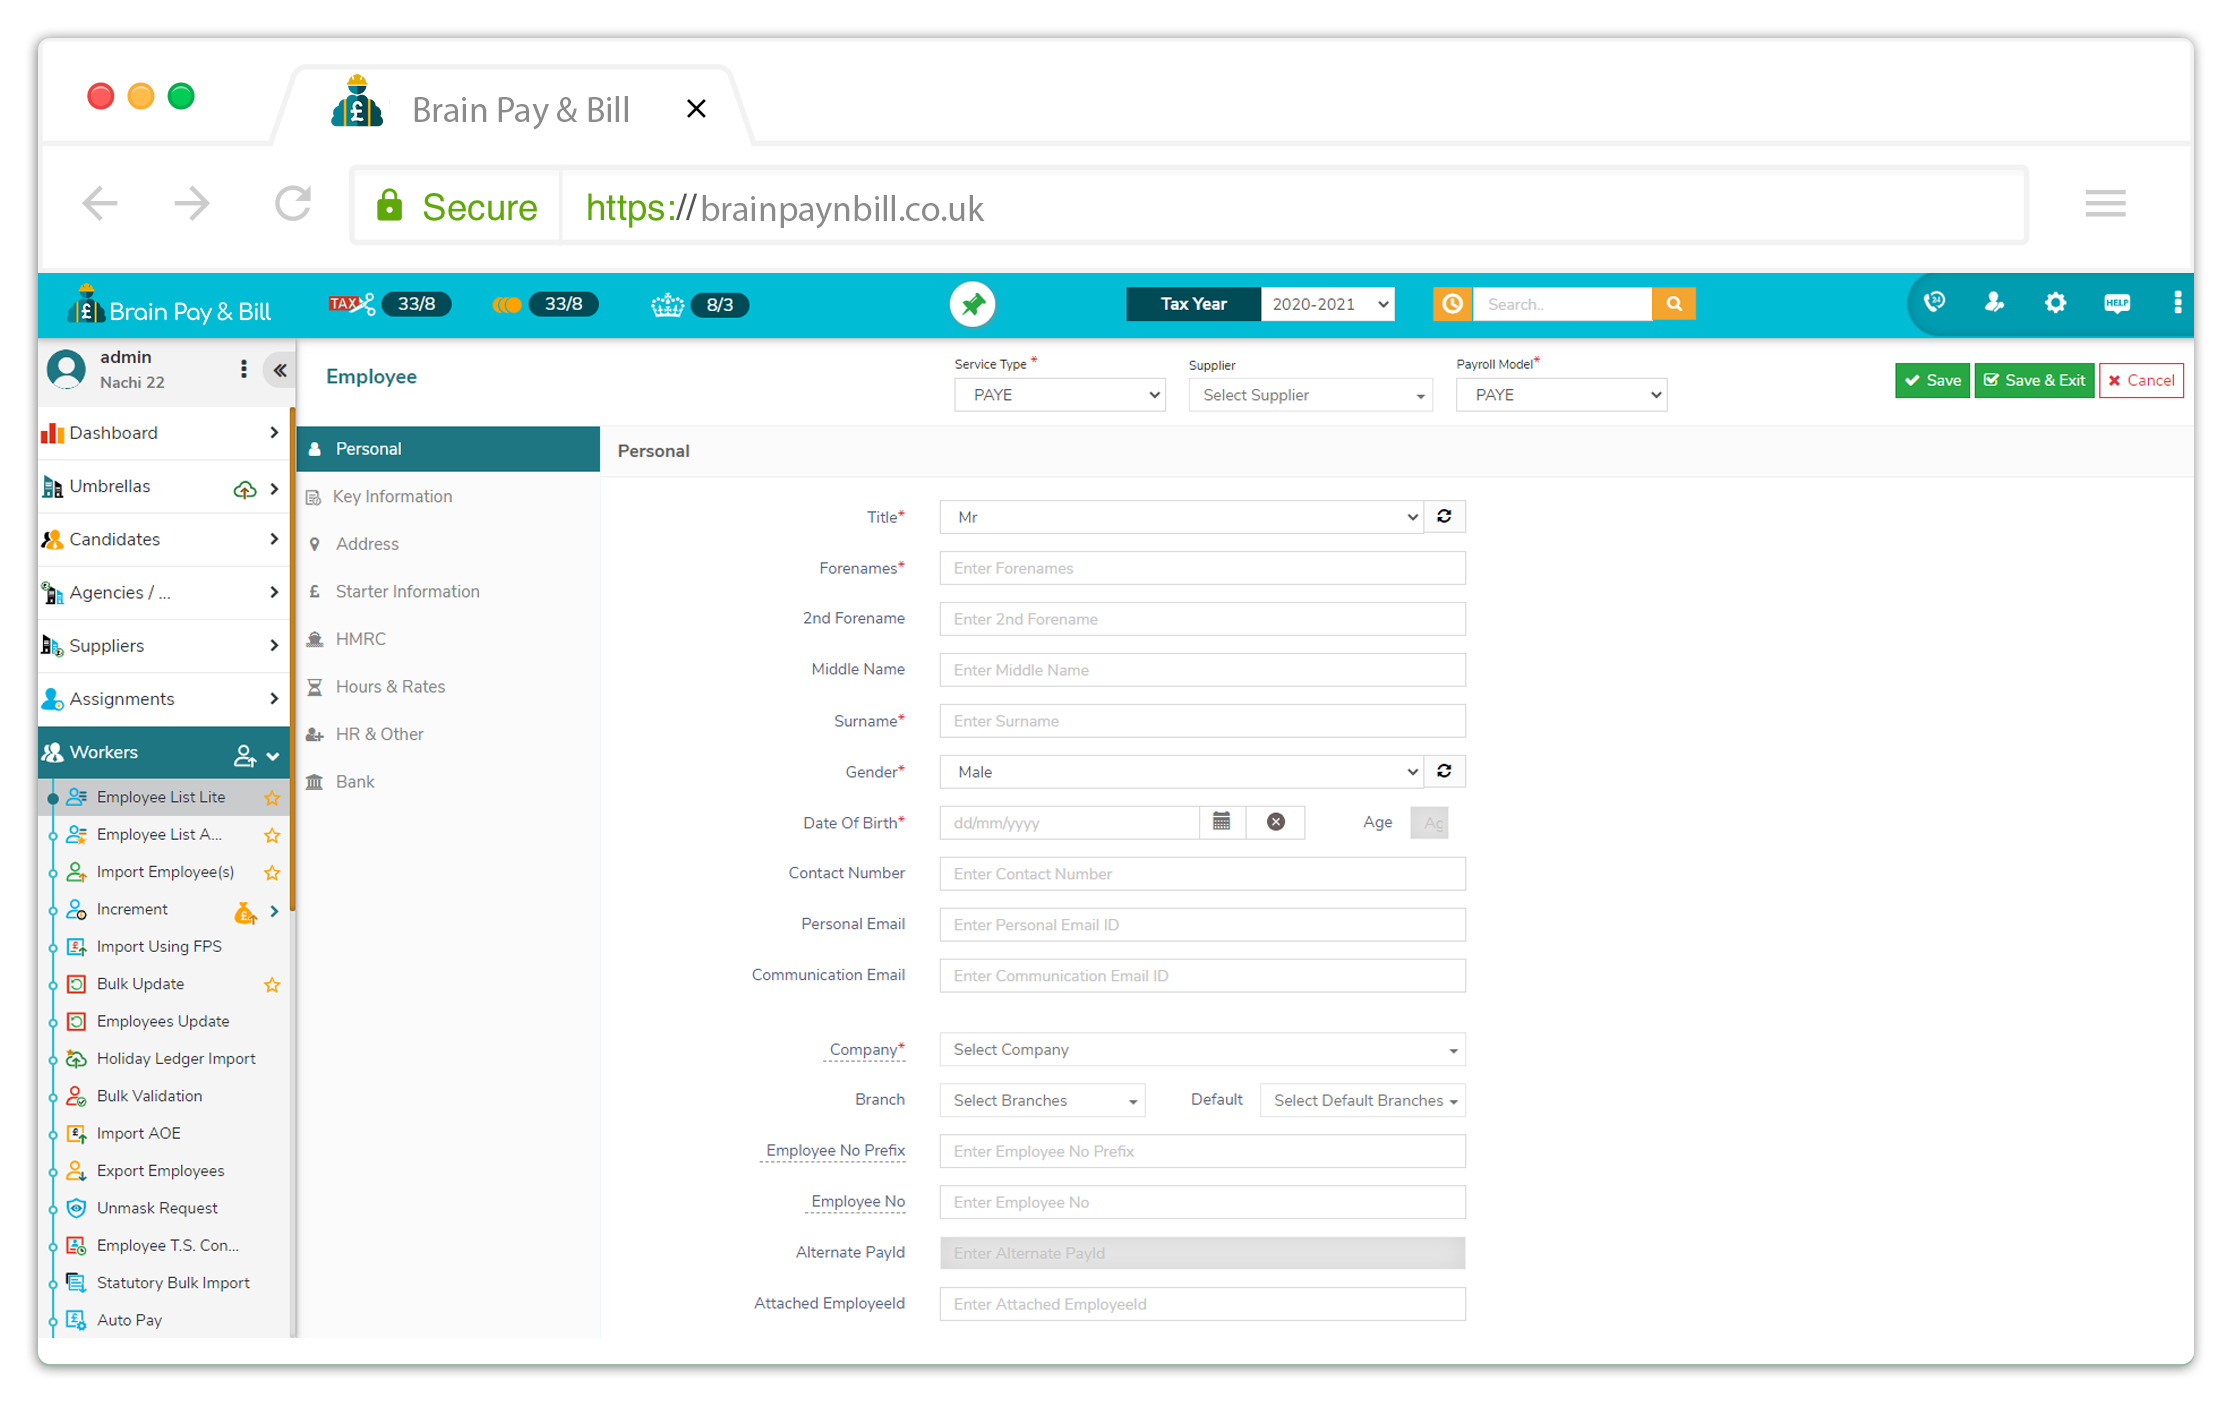Open Statutory Bulk Import
The image size is (2232, 1408).
(173, 1283)
